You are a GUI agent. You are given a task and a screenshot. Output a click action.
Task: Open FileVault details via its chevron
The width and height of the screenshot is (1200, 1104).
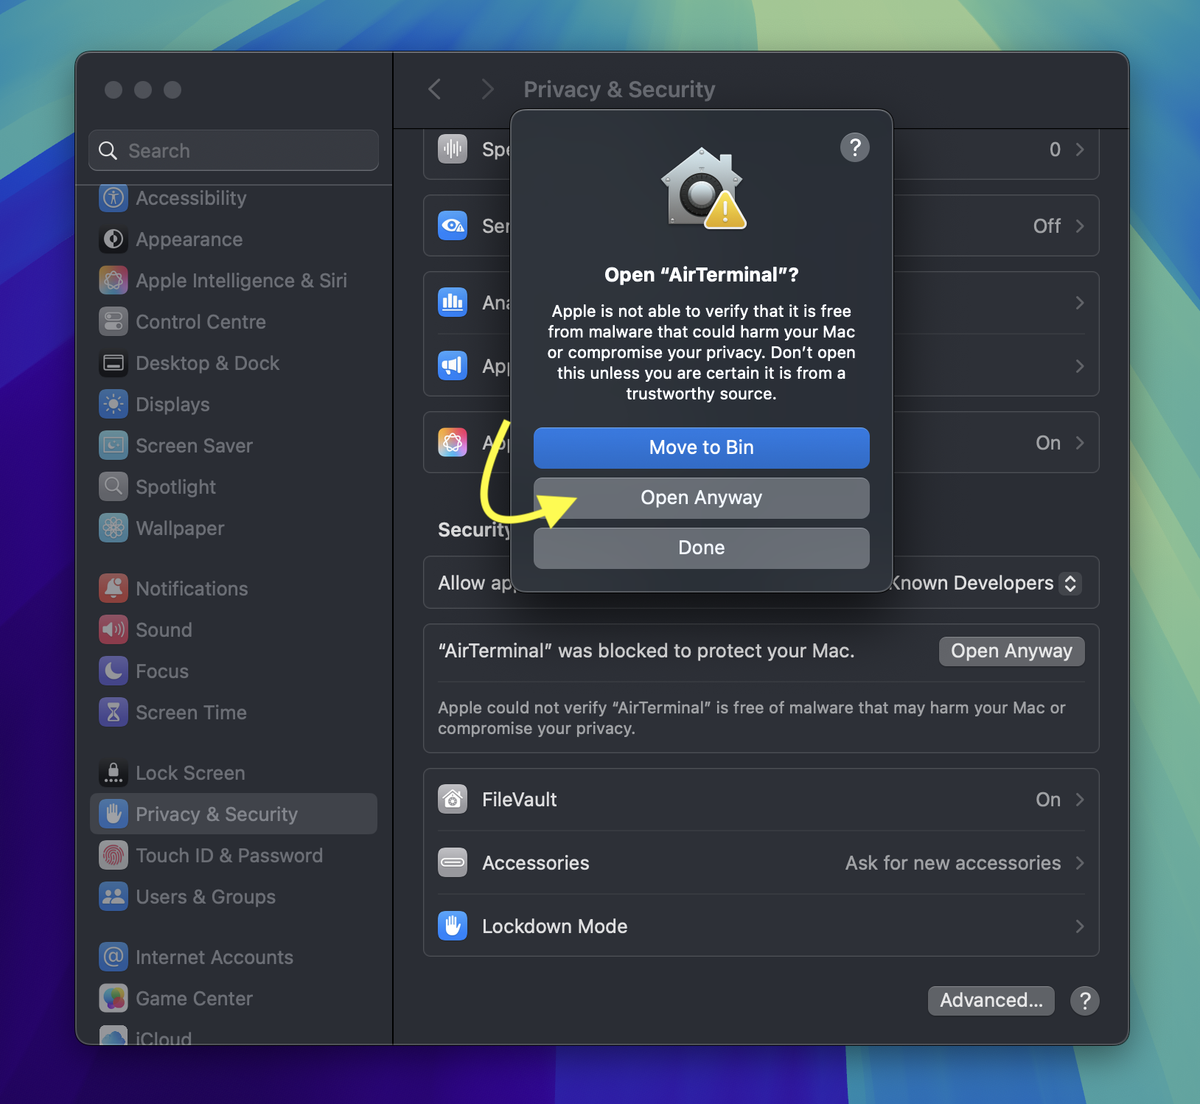(1079, 799)
